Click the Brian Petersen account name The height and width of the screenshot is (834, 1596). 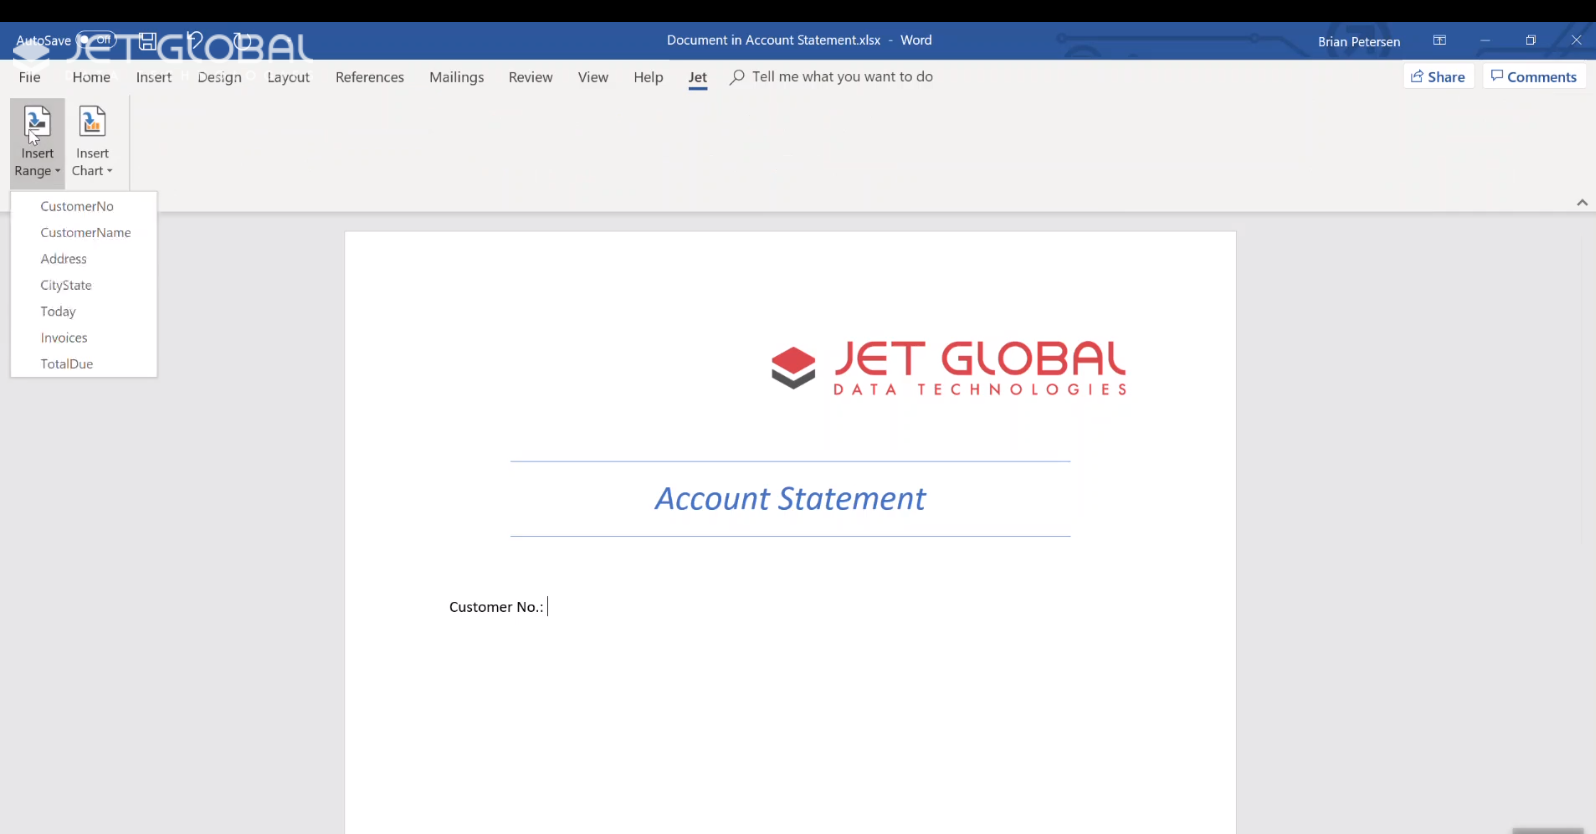pyautogui.click(x=1359, y=41)
